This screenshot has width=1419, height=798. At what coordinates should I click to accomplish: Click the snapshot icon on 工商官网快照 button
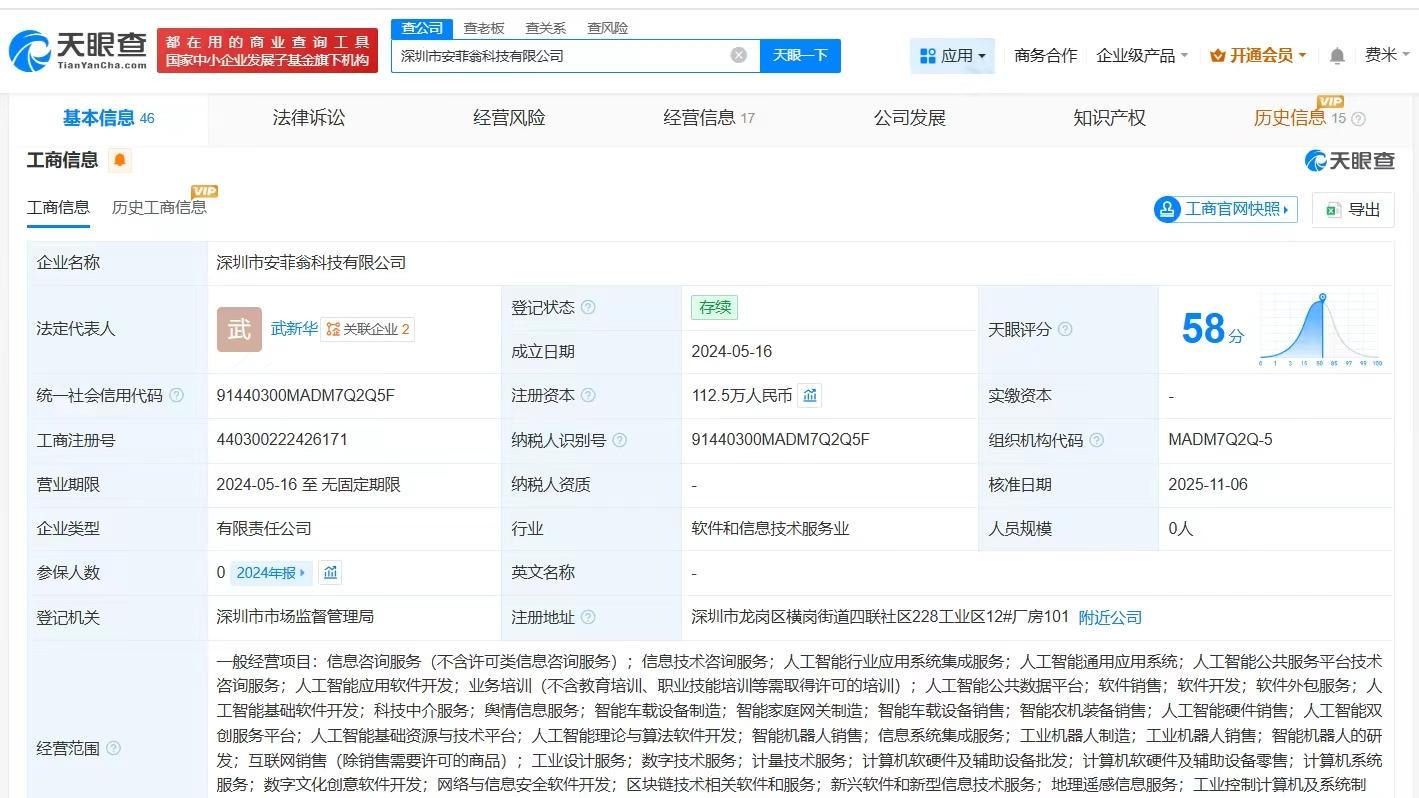pos(1167,209)
